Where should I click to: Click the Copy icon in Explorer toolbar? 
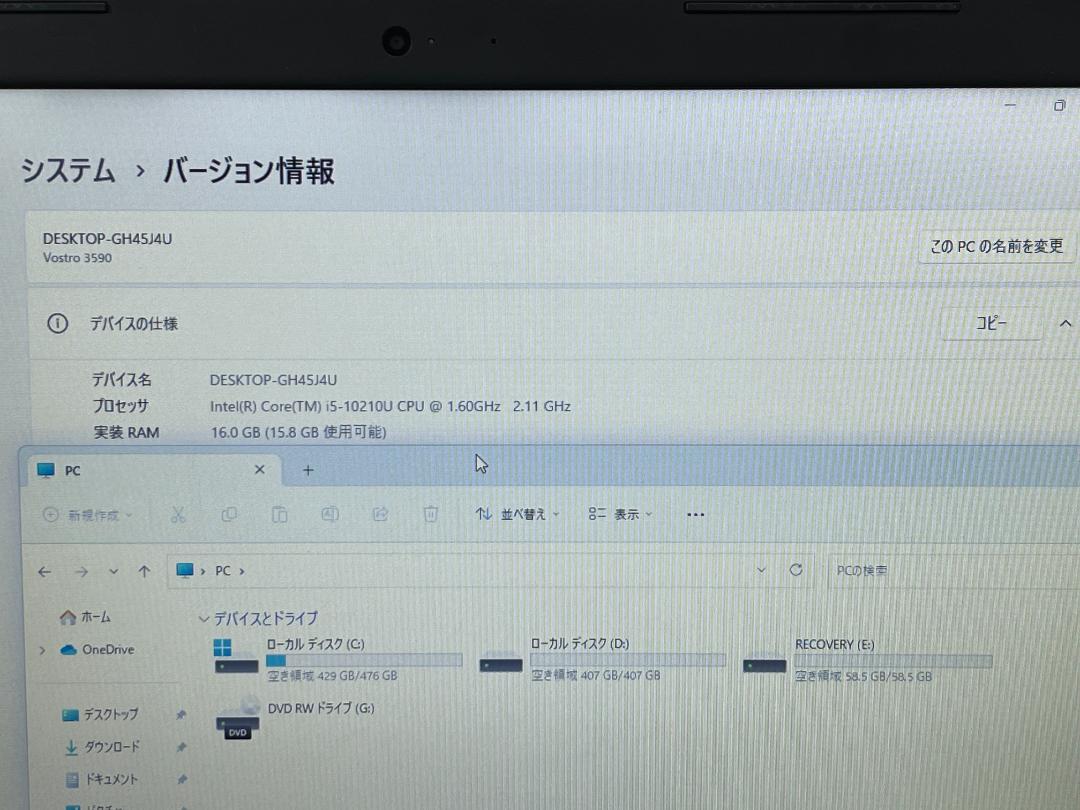pyautogui.click(x=229, y=515)
